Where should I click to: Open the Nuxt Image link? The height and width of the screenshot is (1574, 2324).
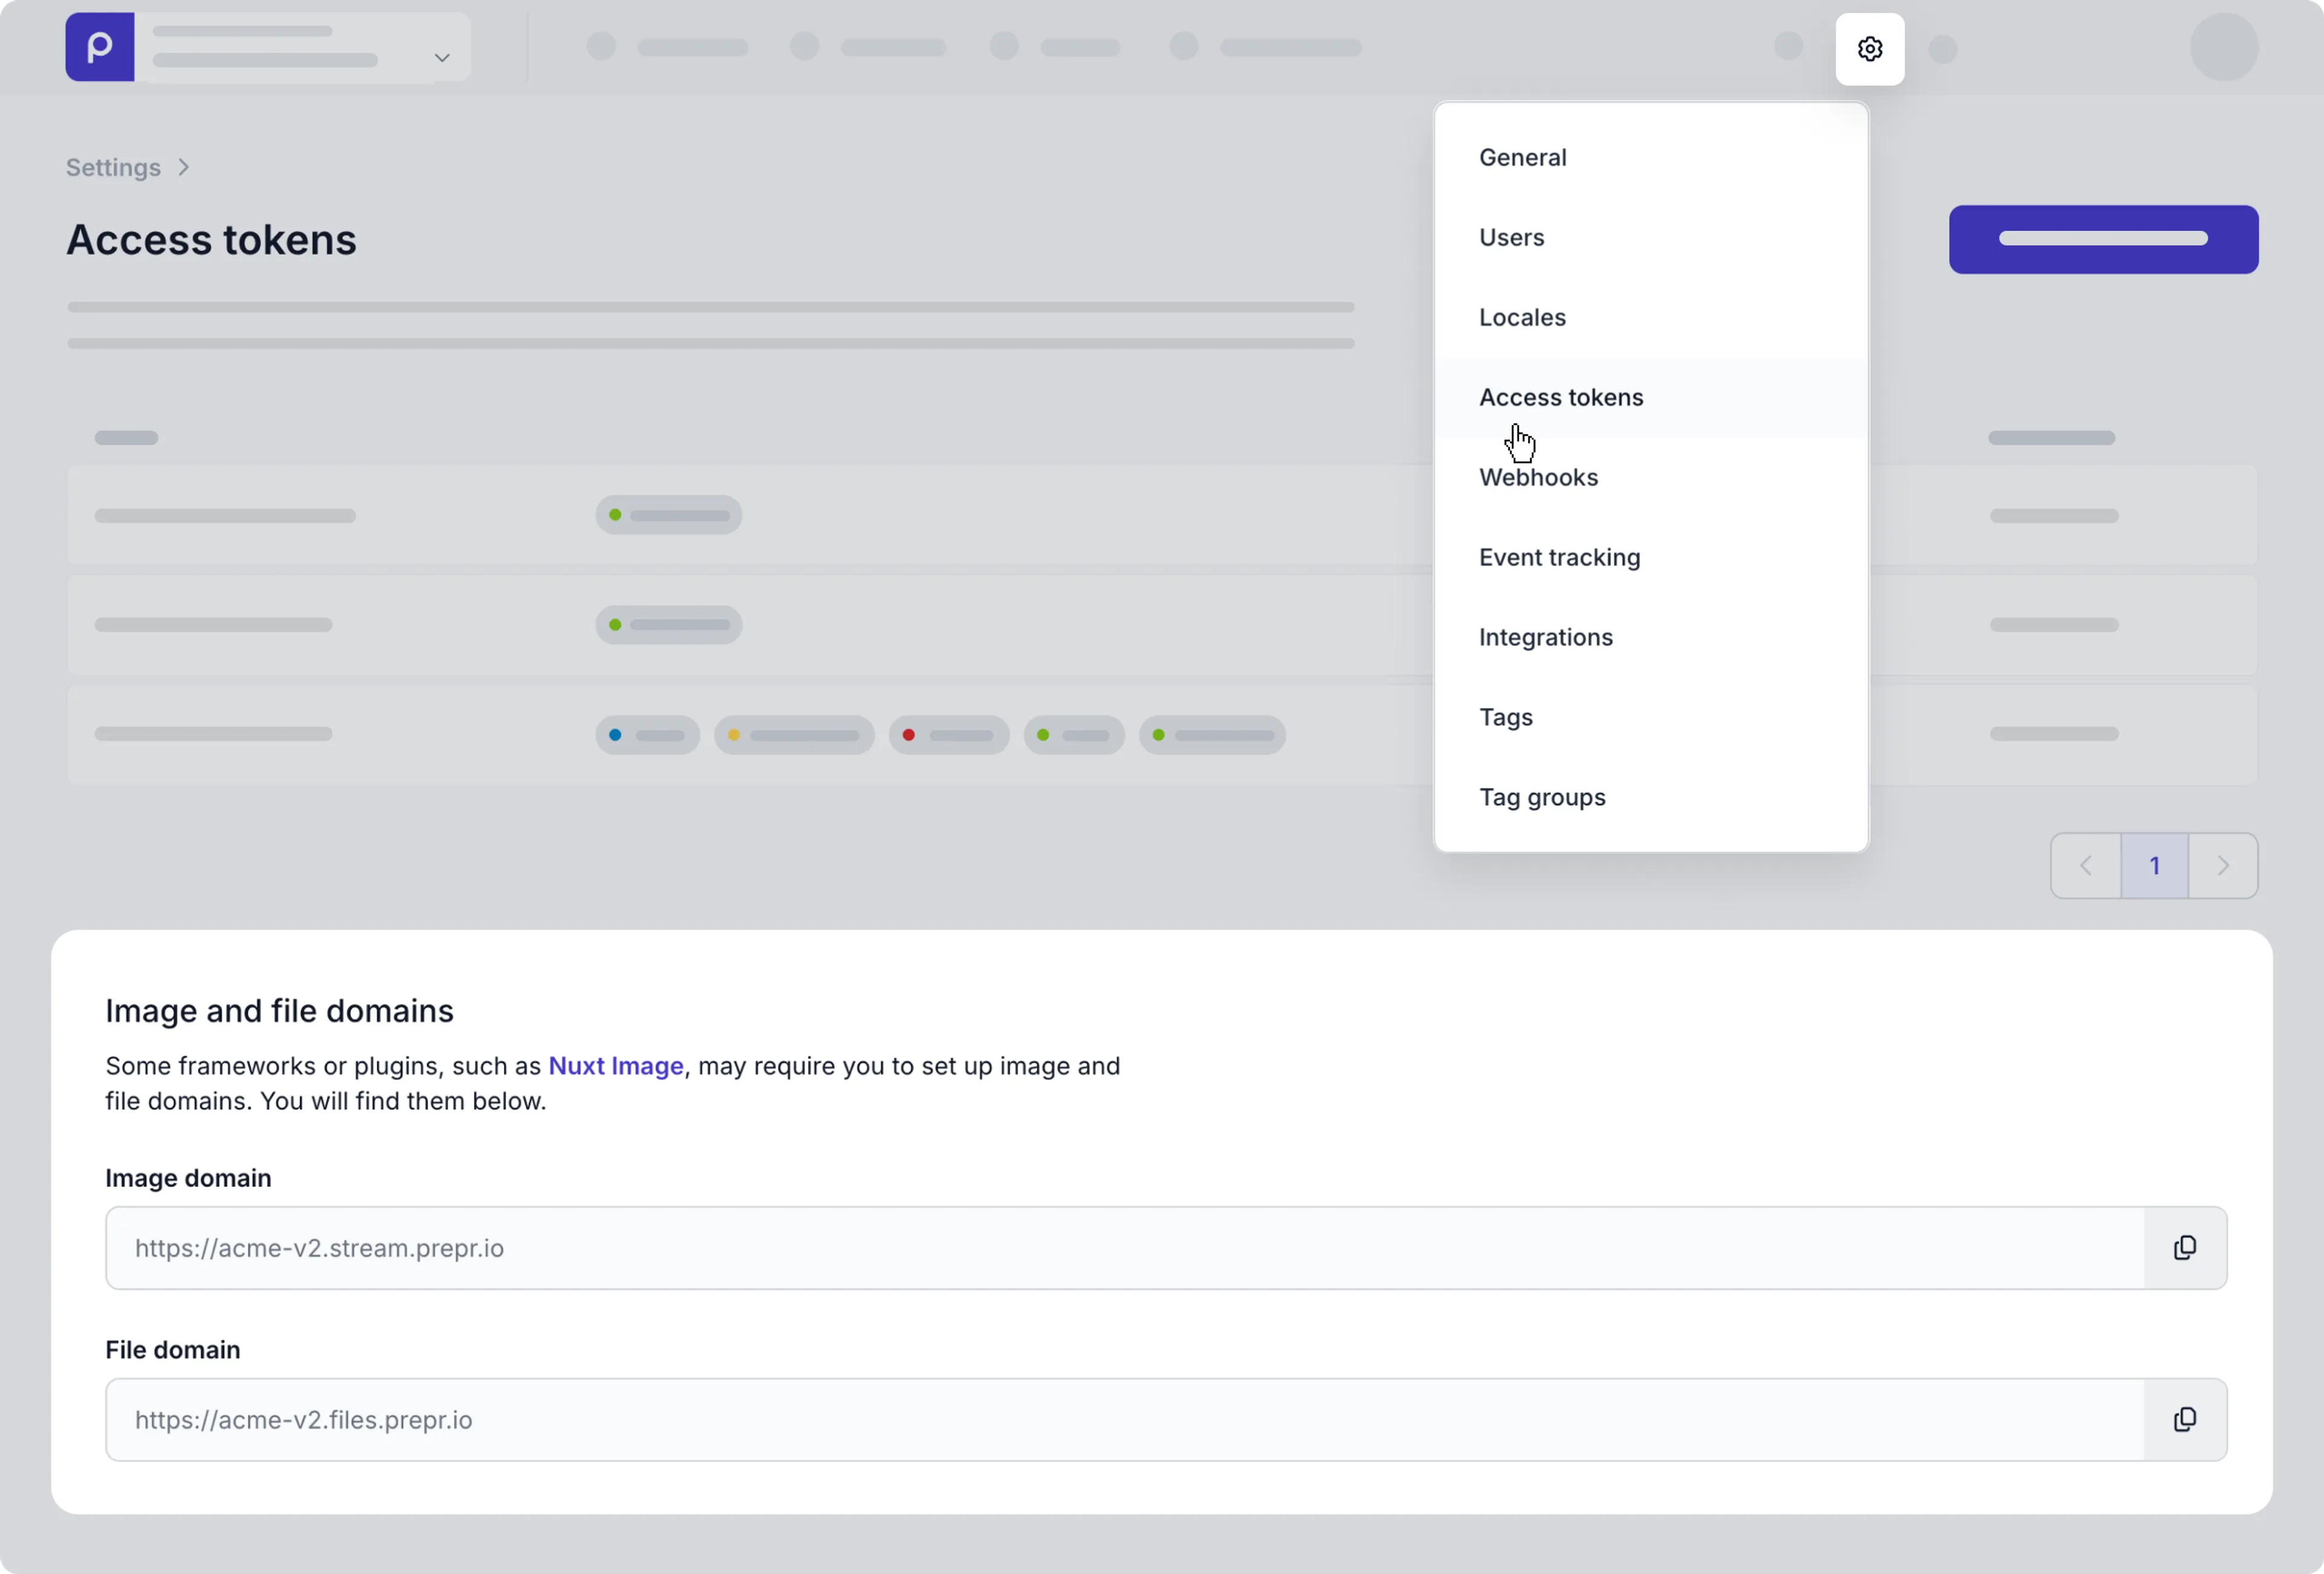pos(615,1066)
